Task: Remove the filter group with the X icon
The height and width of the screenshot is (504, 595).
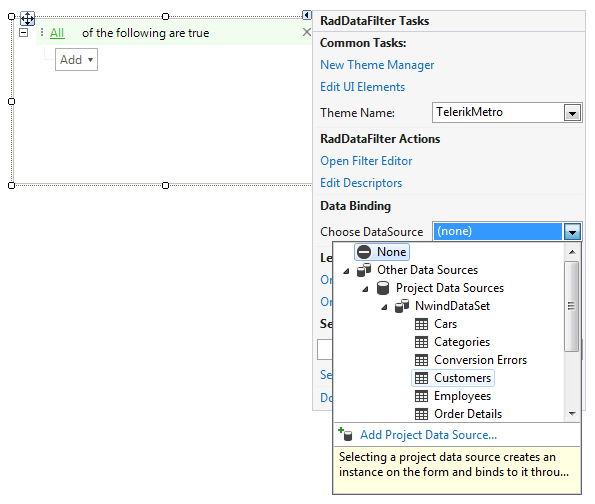Action: (x=307, y=32)
